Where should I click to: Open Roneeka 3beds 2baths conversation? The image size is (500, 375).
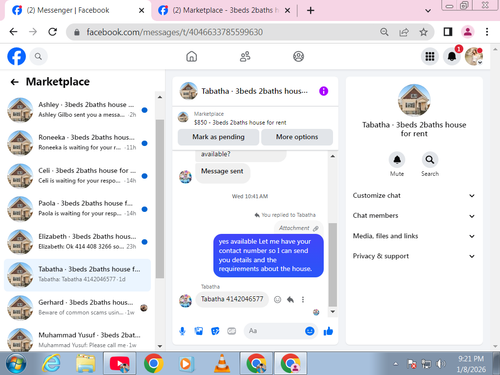click(77, 143)
